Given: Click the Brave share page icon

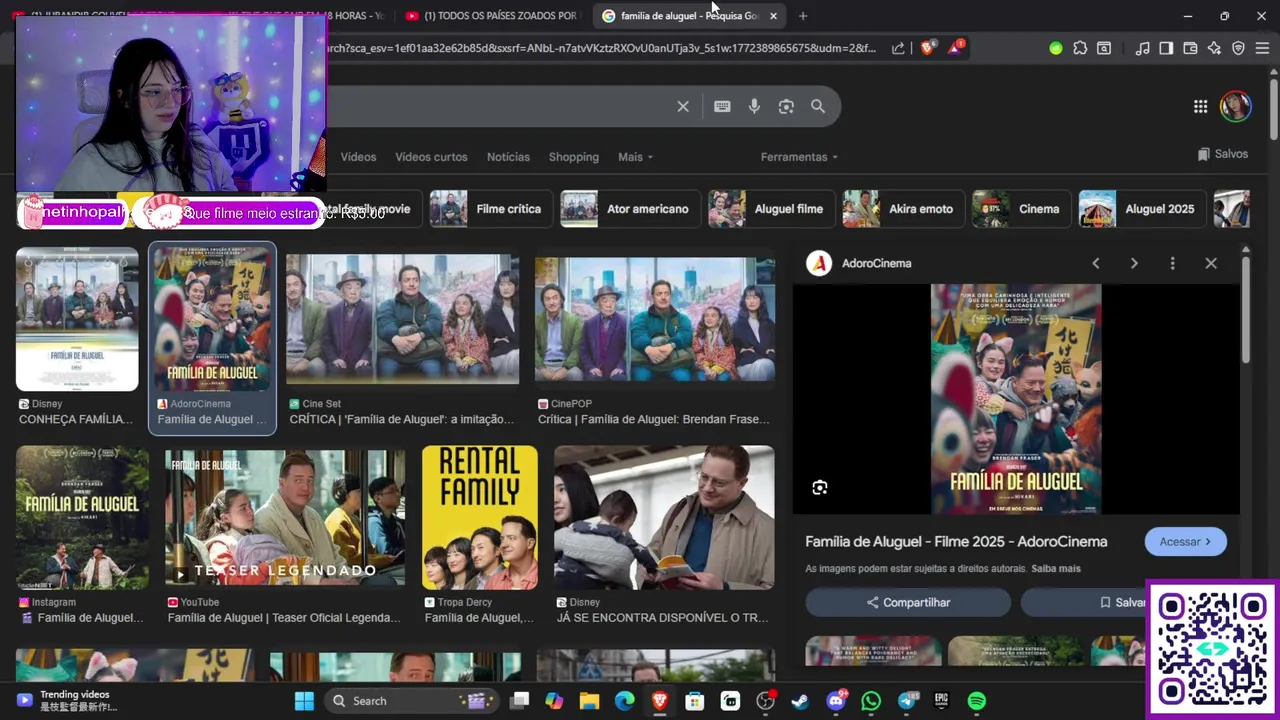Looking at the screenshot, I should tap(898, 48).
